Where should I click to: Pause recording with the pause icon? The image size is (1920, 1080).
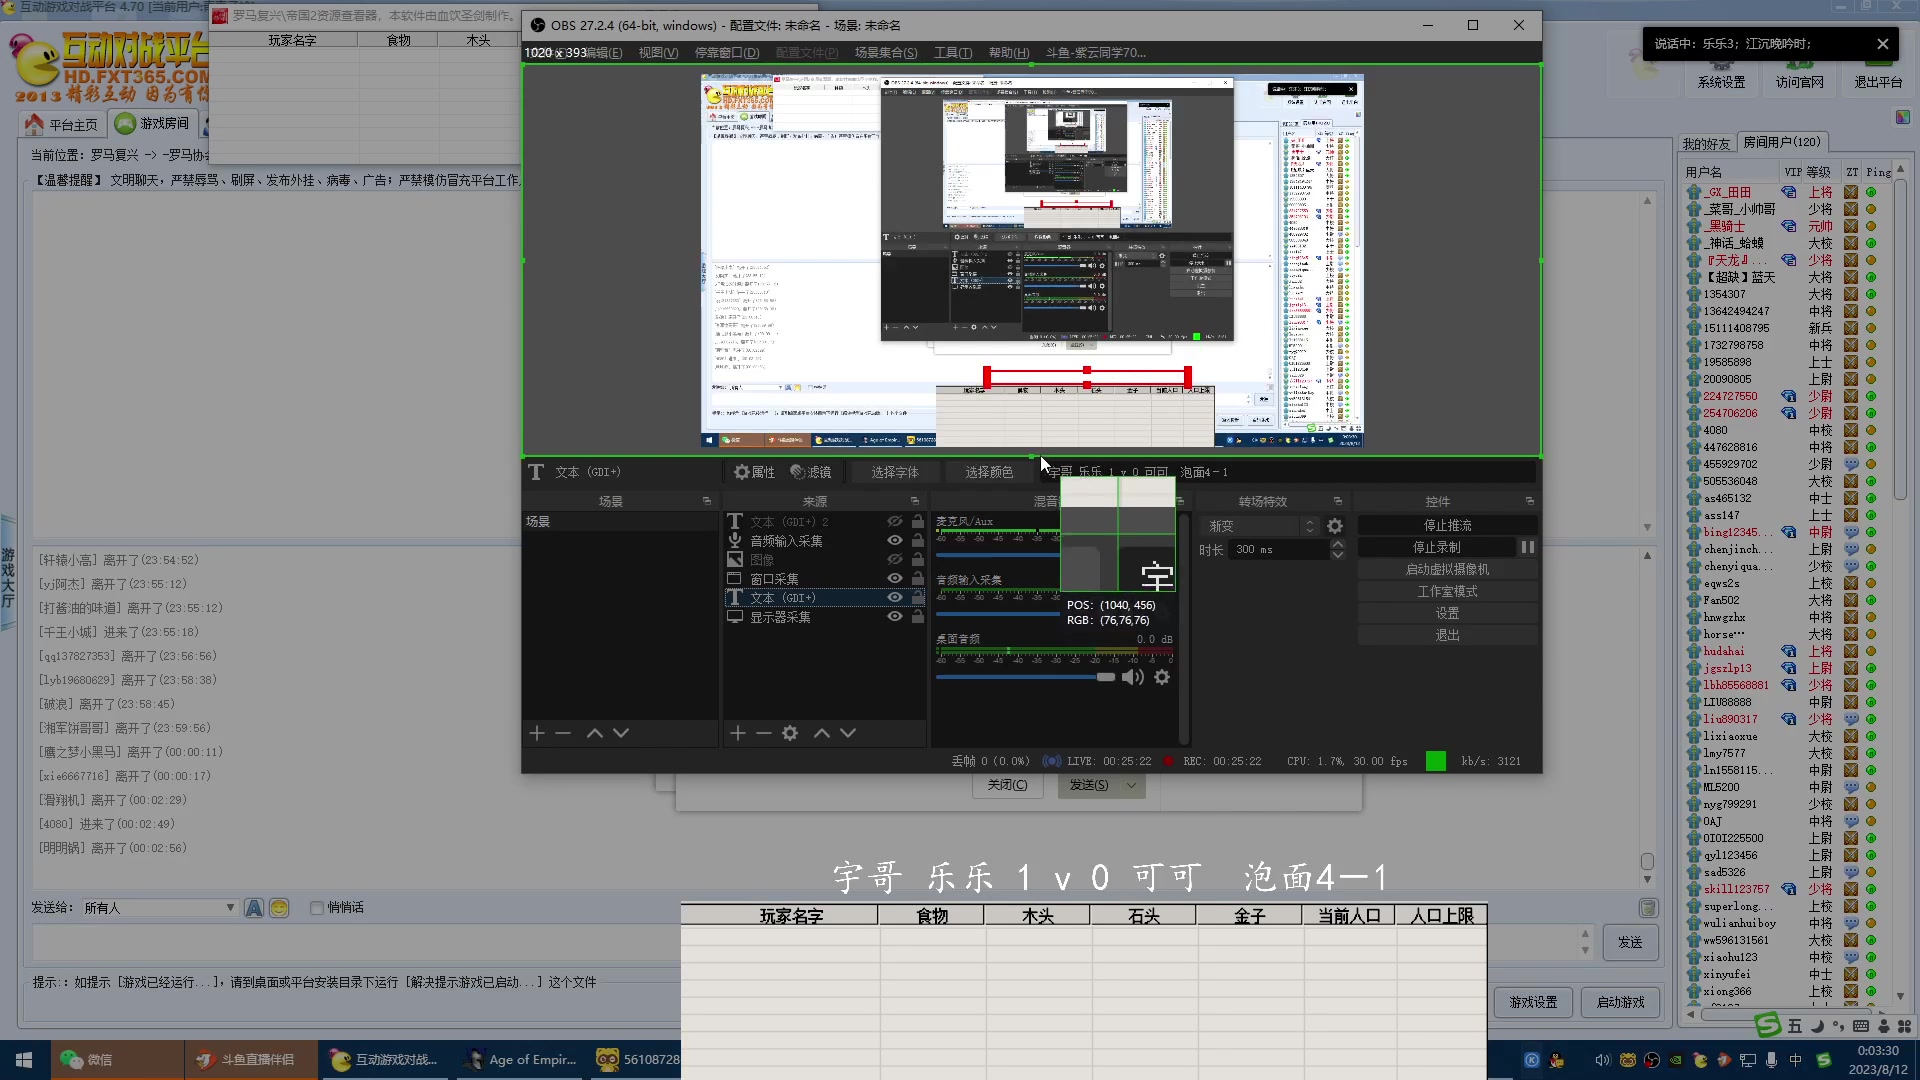[x=1527, y=547]
